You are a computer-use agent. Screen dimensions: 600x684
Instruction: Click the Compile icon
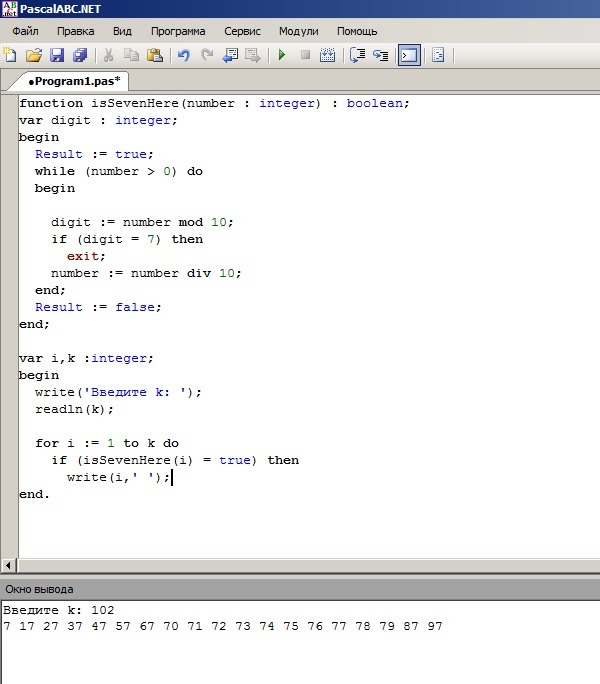click(327, 55)
